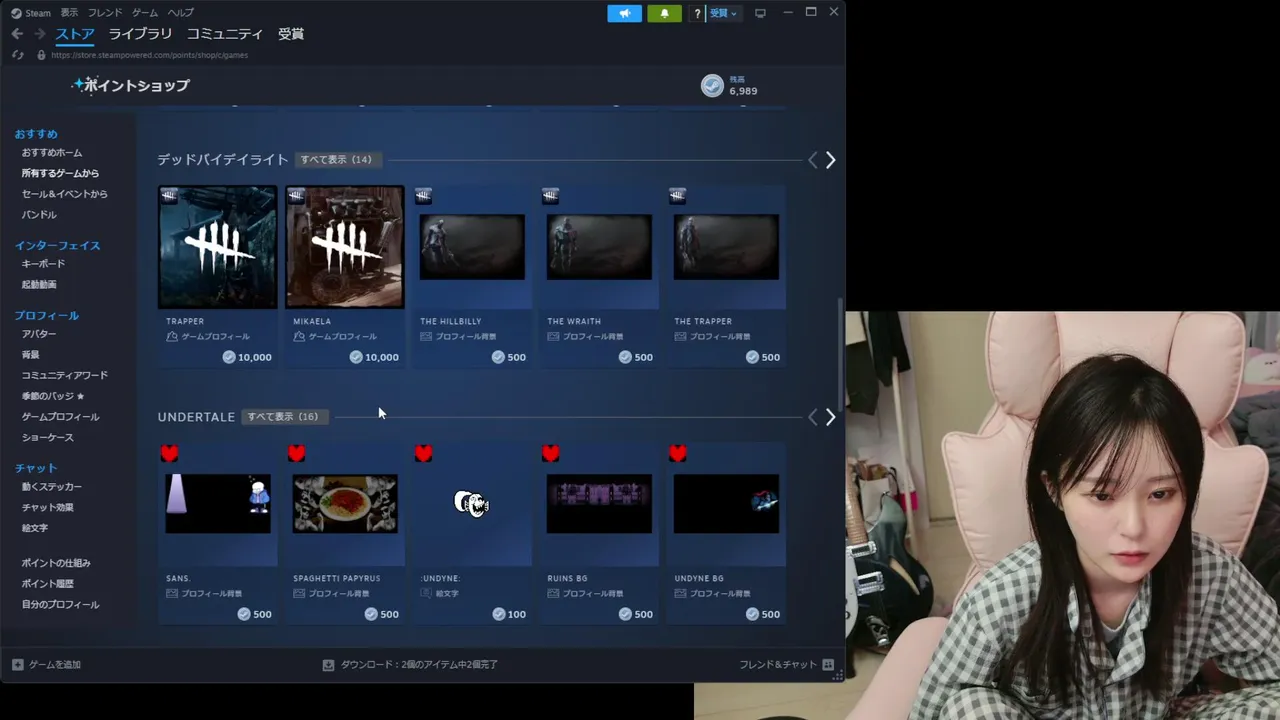Select 所有するゲームから in sidebar
The height and width of the screenshot is (720, 1280).
pyautogui.click(x=60, y=174)
